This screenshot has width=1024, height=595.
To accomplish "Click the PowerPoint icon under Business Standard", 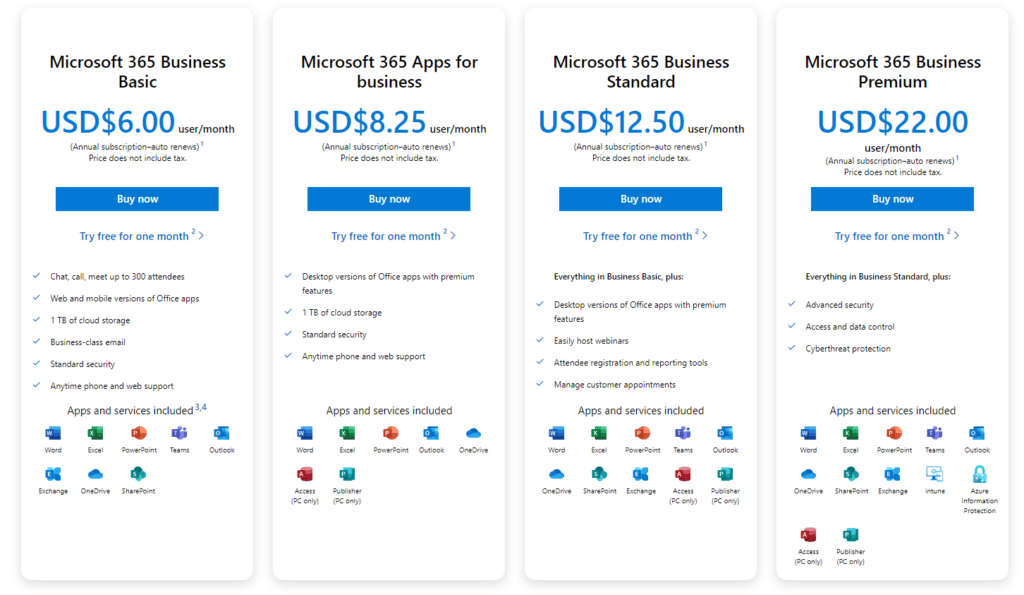I will 642,434.
